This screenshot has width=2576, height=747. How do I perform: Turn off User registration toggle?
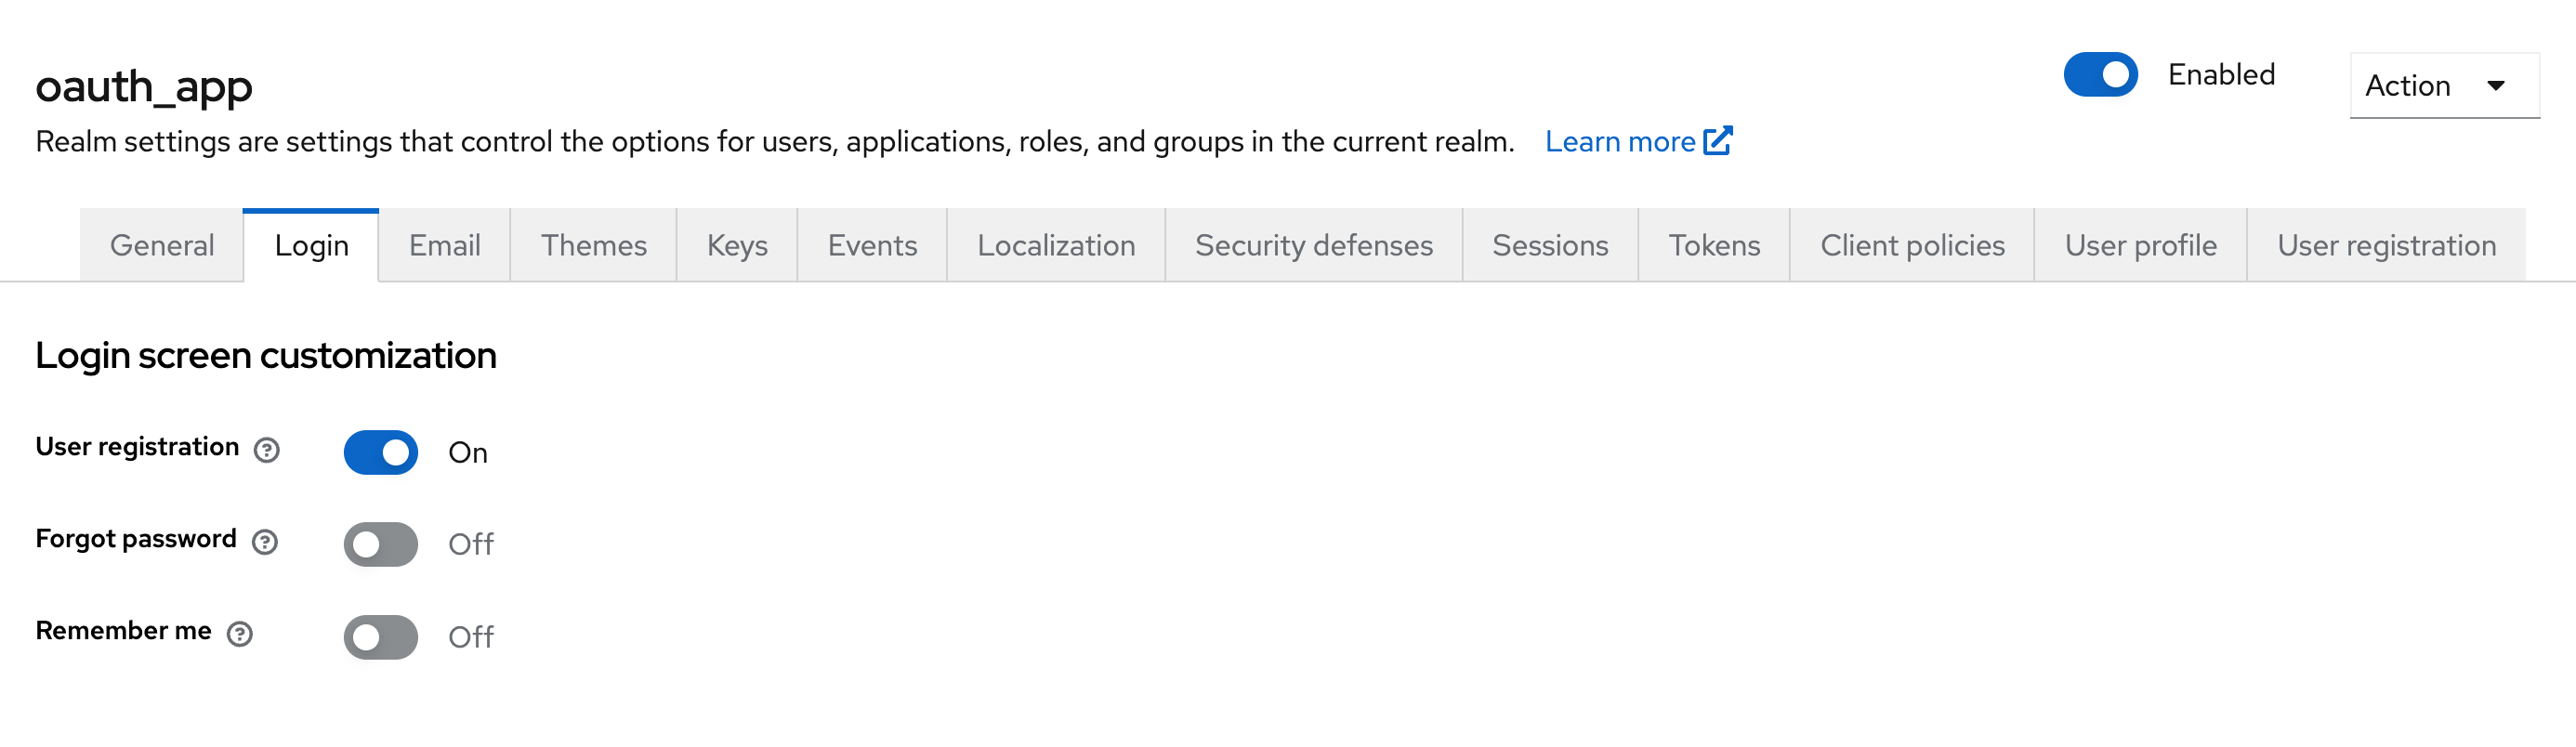click(x=381, y=452)
